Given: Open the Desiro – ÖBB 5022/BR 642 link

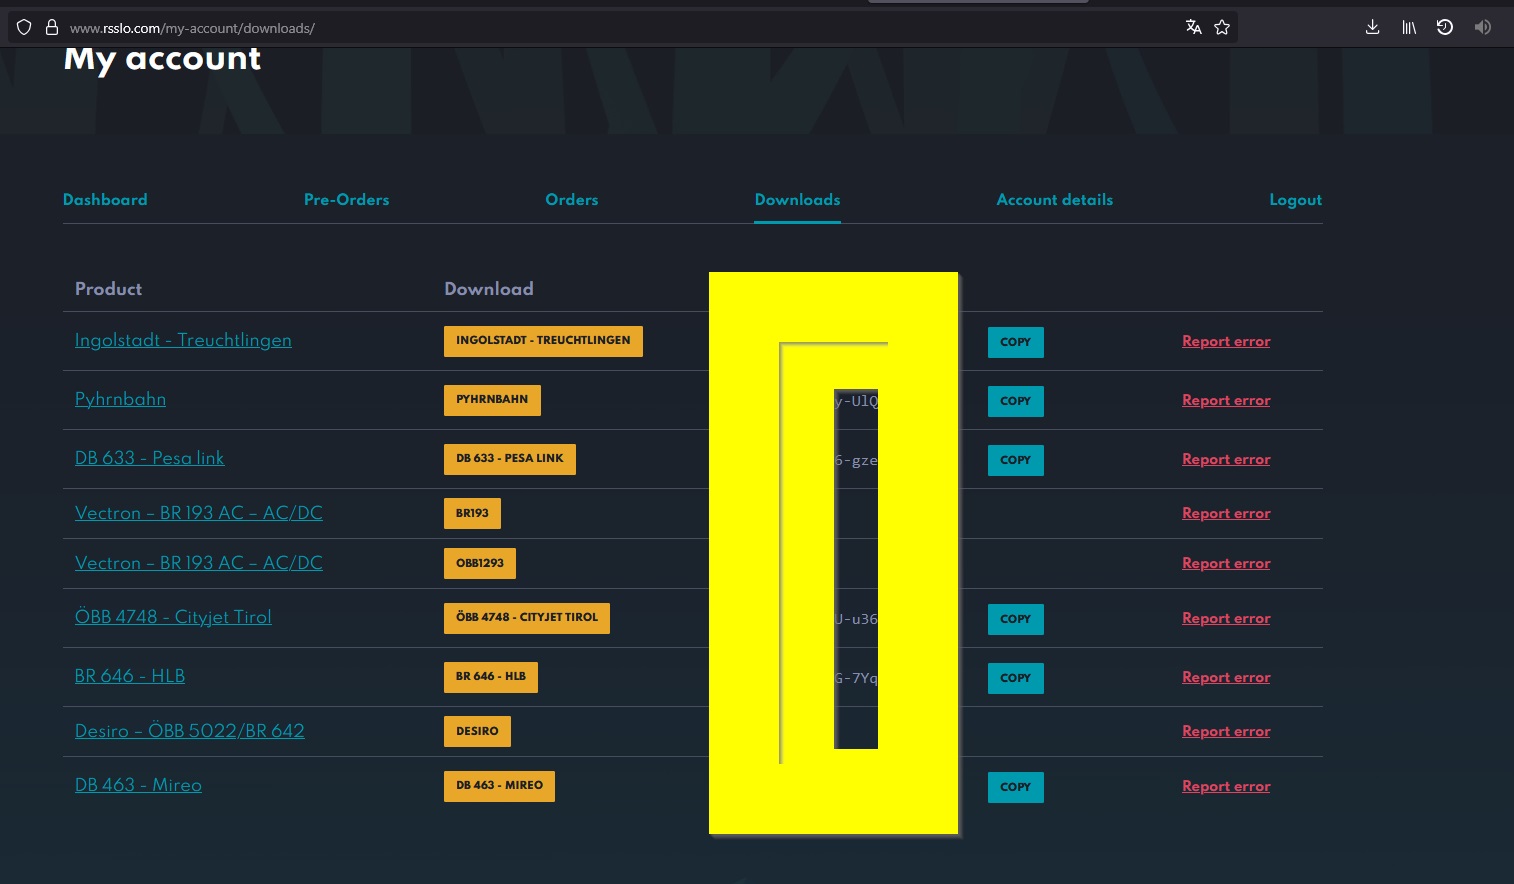Looking at the screenshot, I should click(x=190, y=731).
